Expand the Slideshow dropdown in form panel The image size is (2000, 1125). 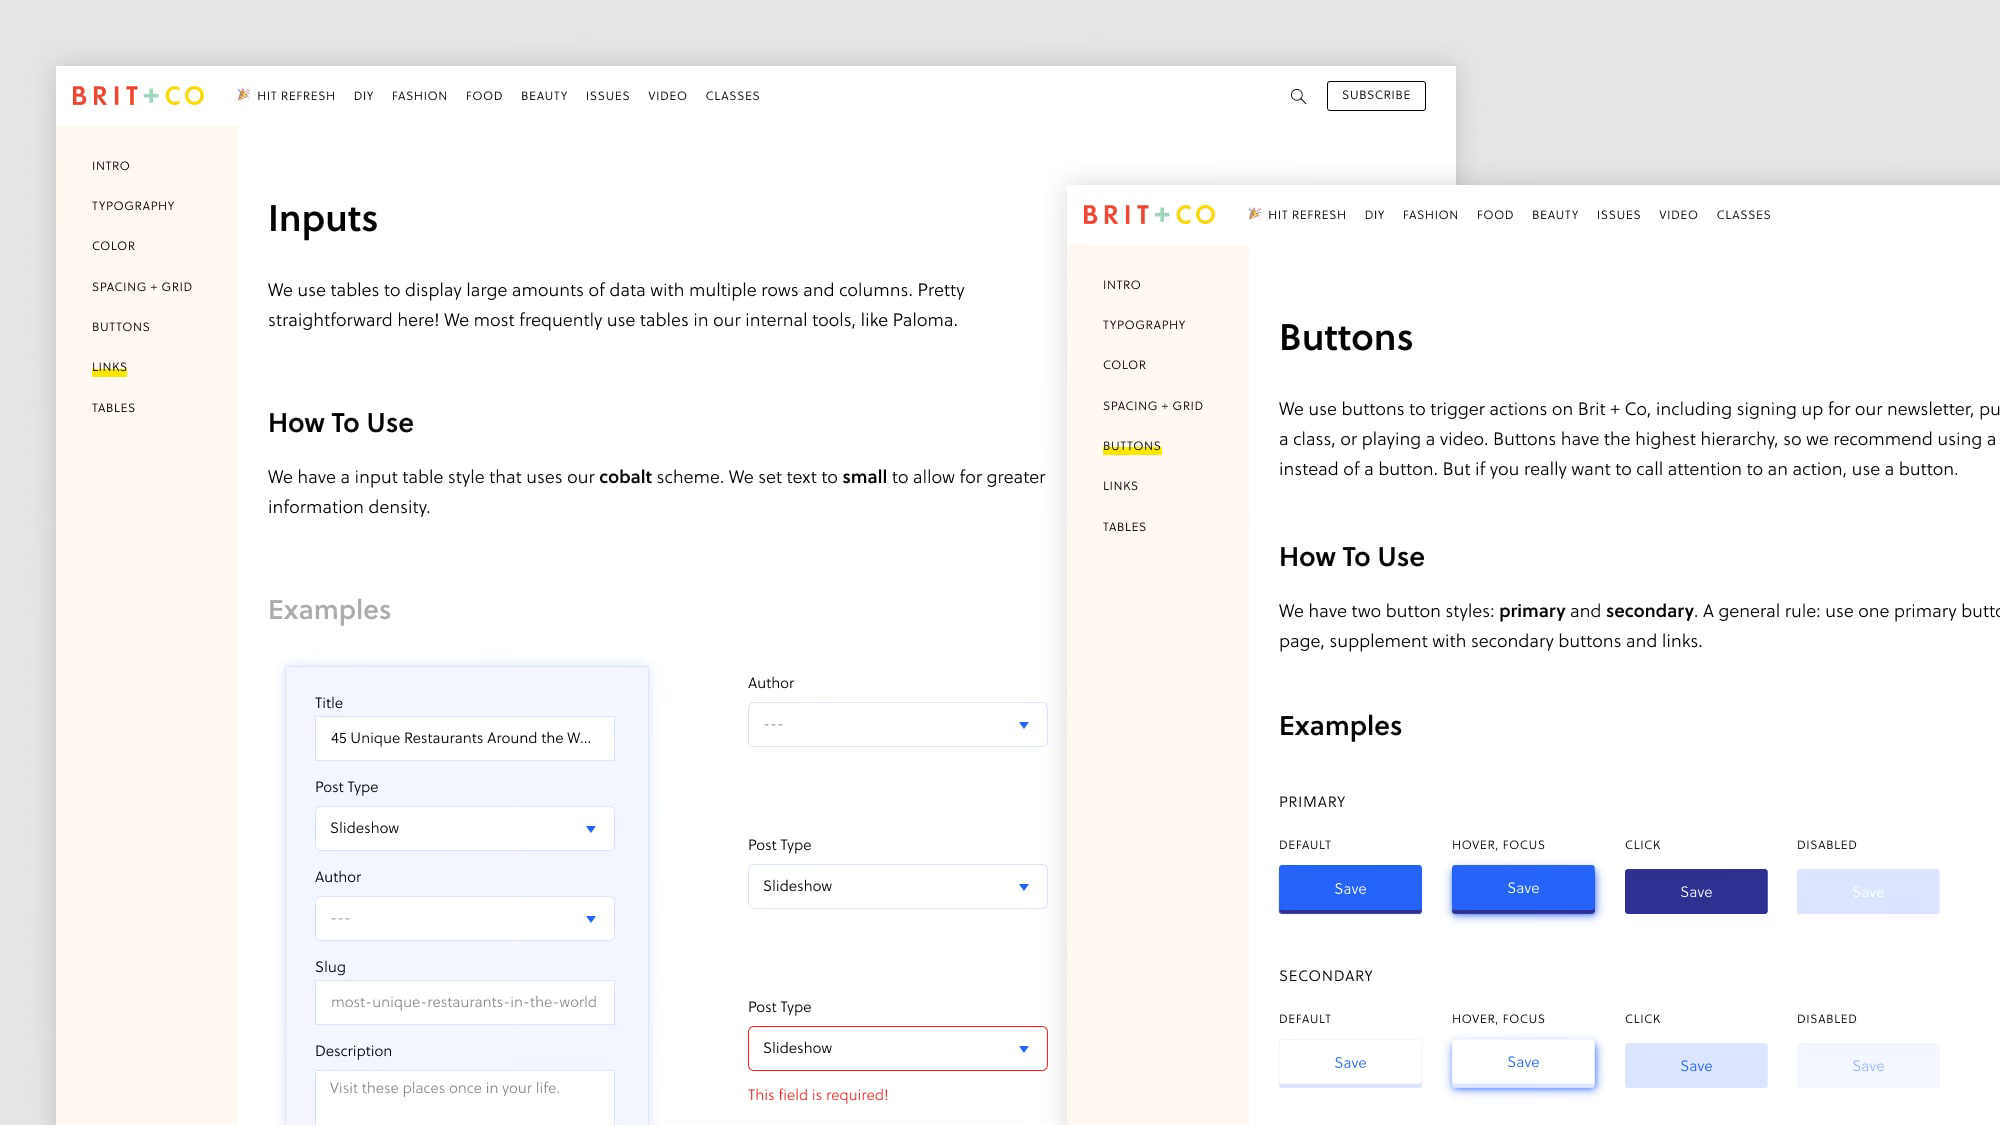464,829
